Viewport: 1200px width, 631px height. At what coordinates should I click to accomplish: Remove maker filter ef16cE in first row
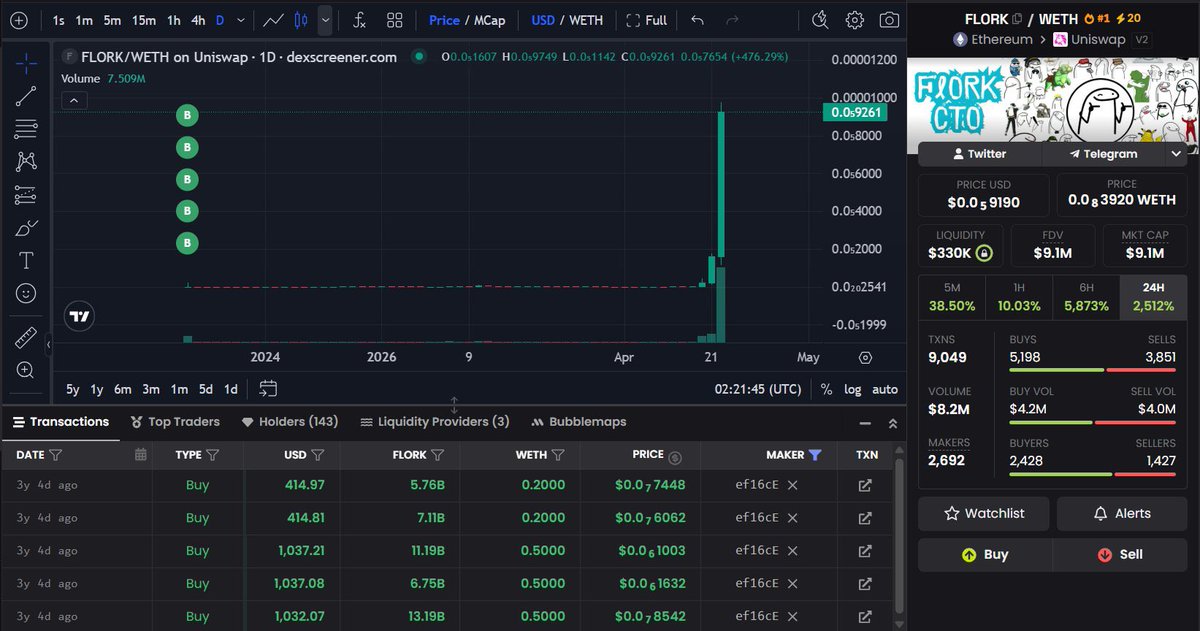pos(792,485)
